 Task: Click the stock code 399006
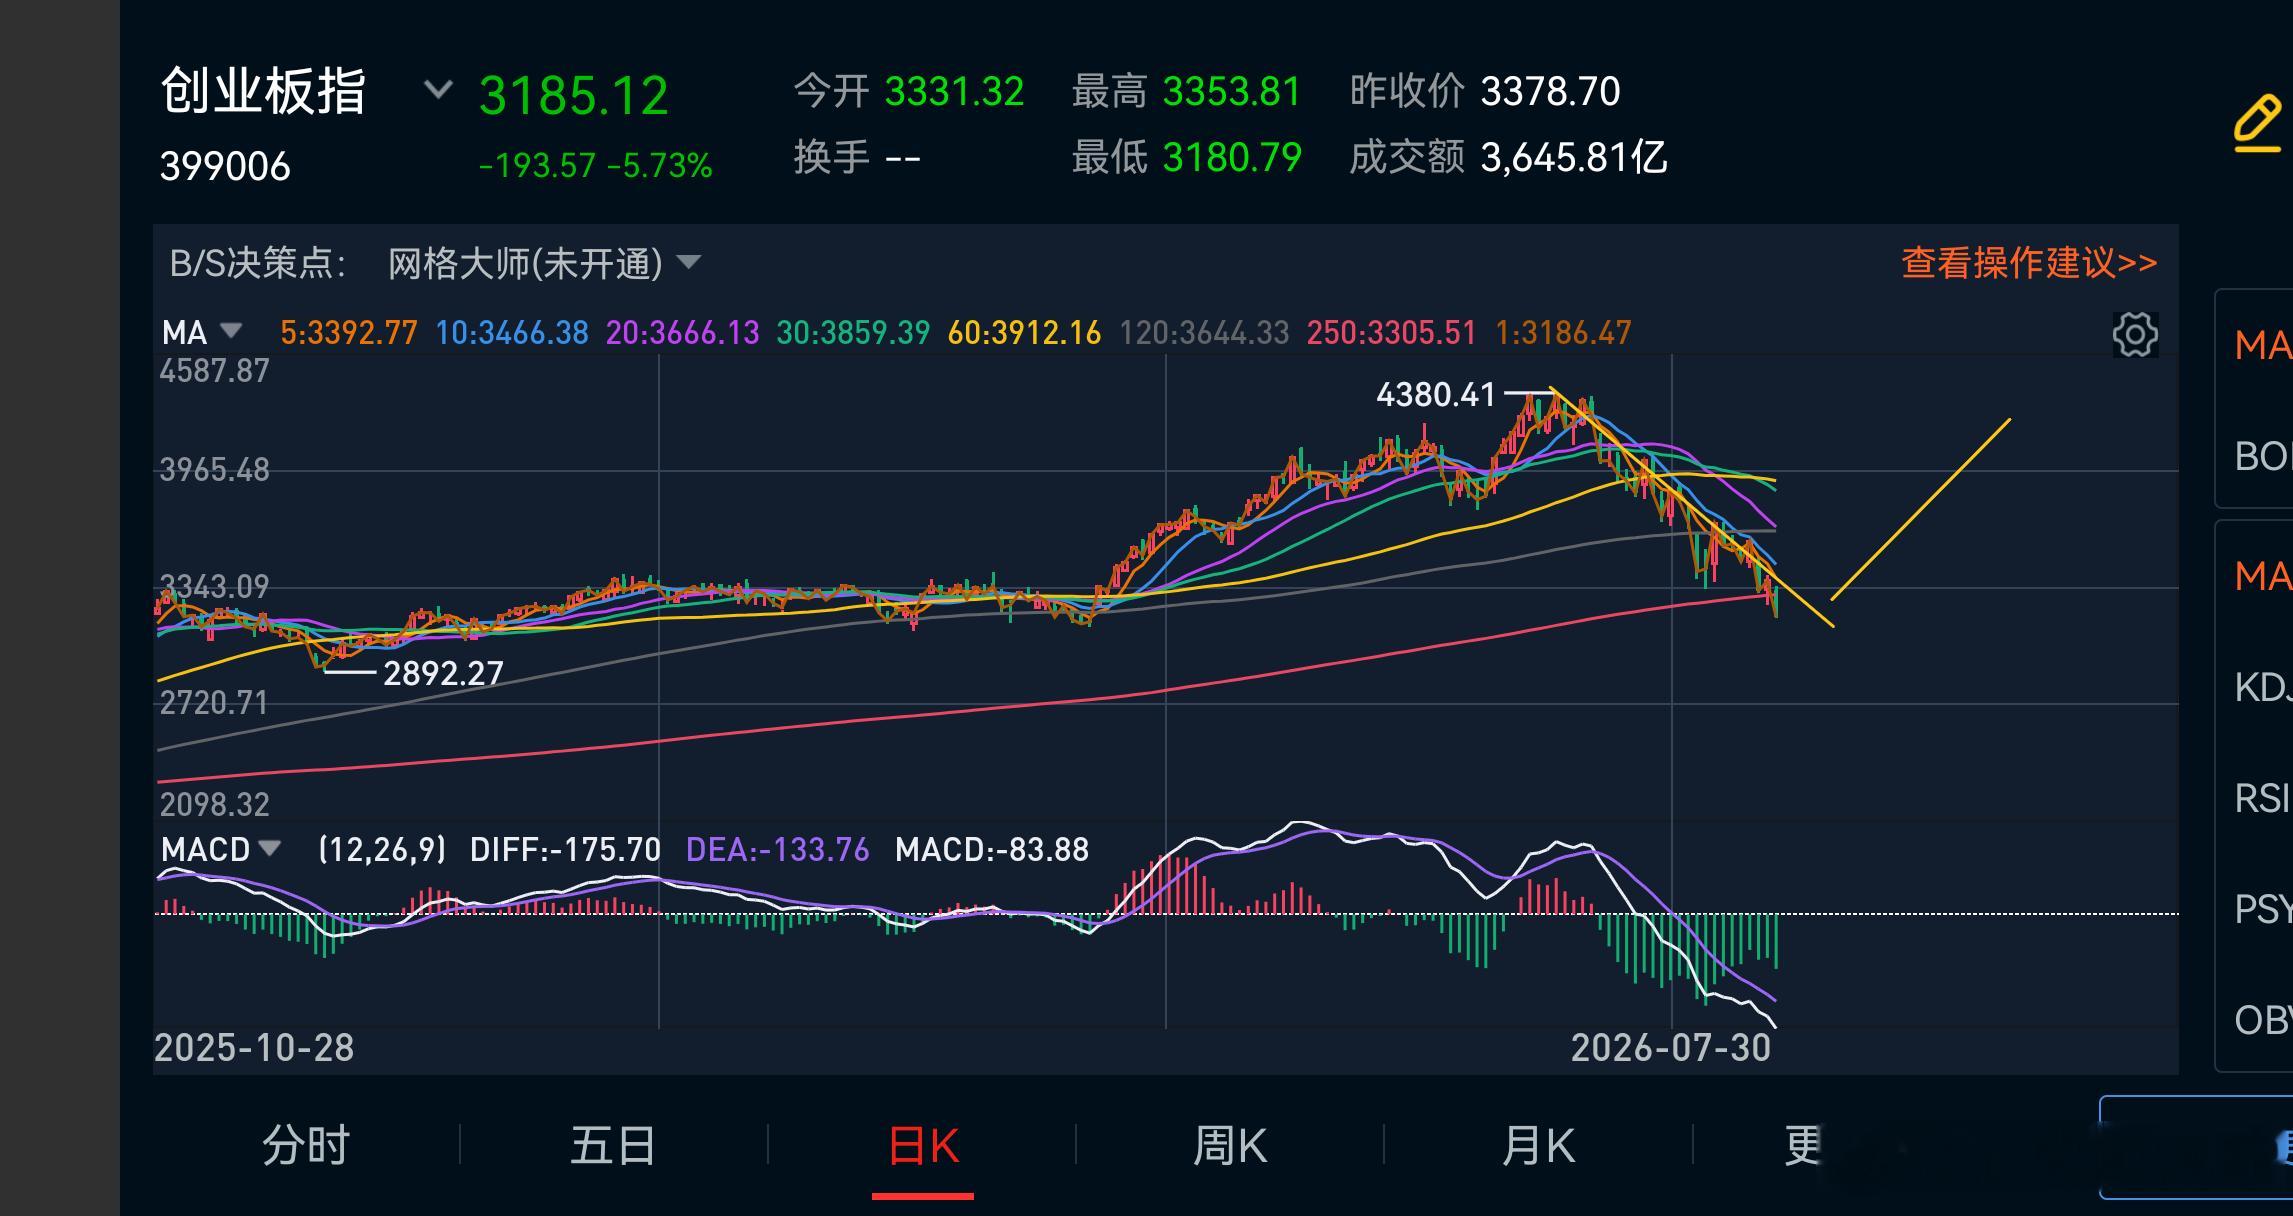click(225, 166)
